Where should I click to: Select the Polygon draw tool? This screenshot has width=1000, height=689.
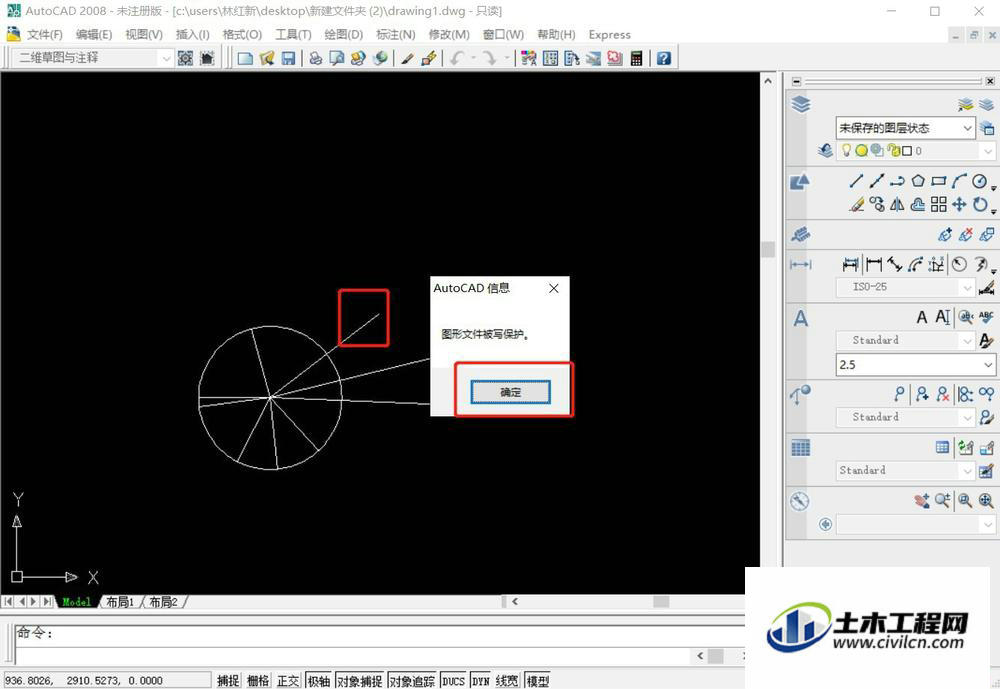pyautogui.click(x=918, y=181)
